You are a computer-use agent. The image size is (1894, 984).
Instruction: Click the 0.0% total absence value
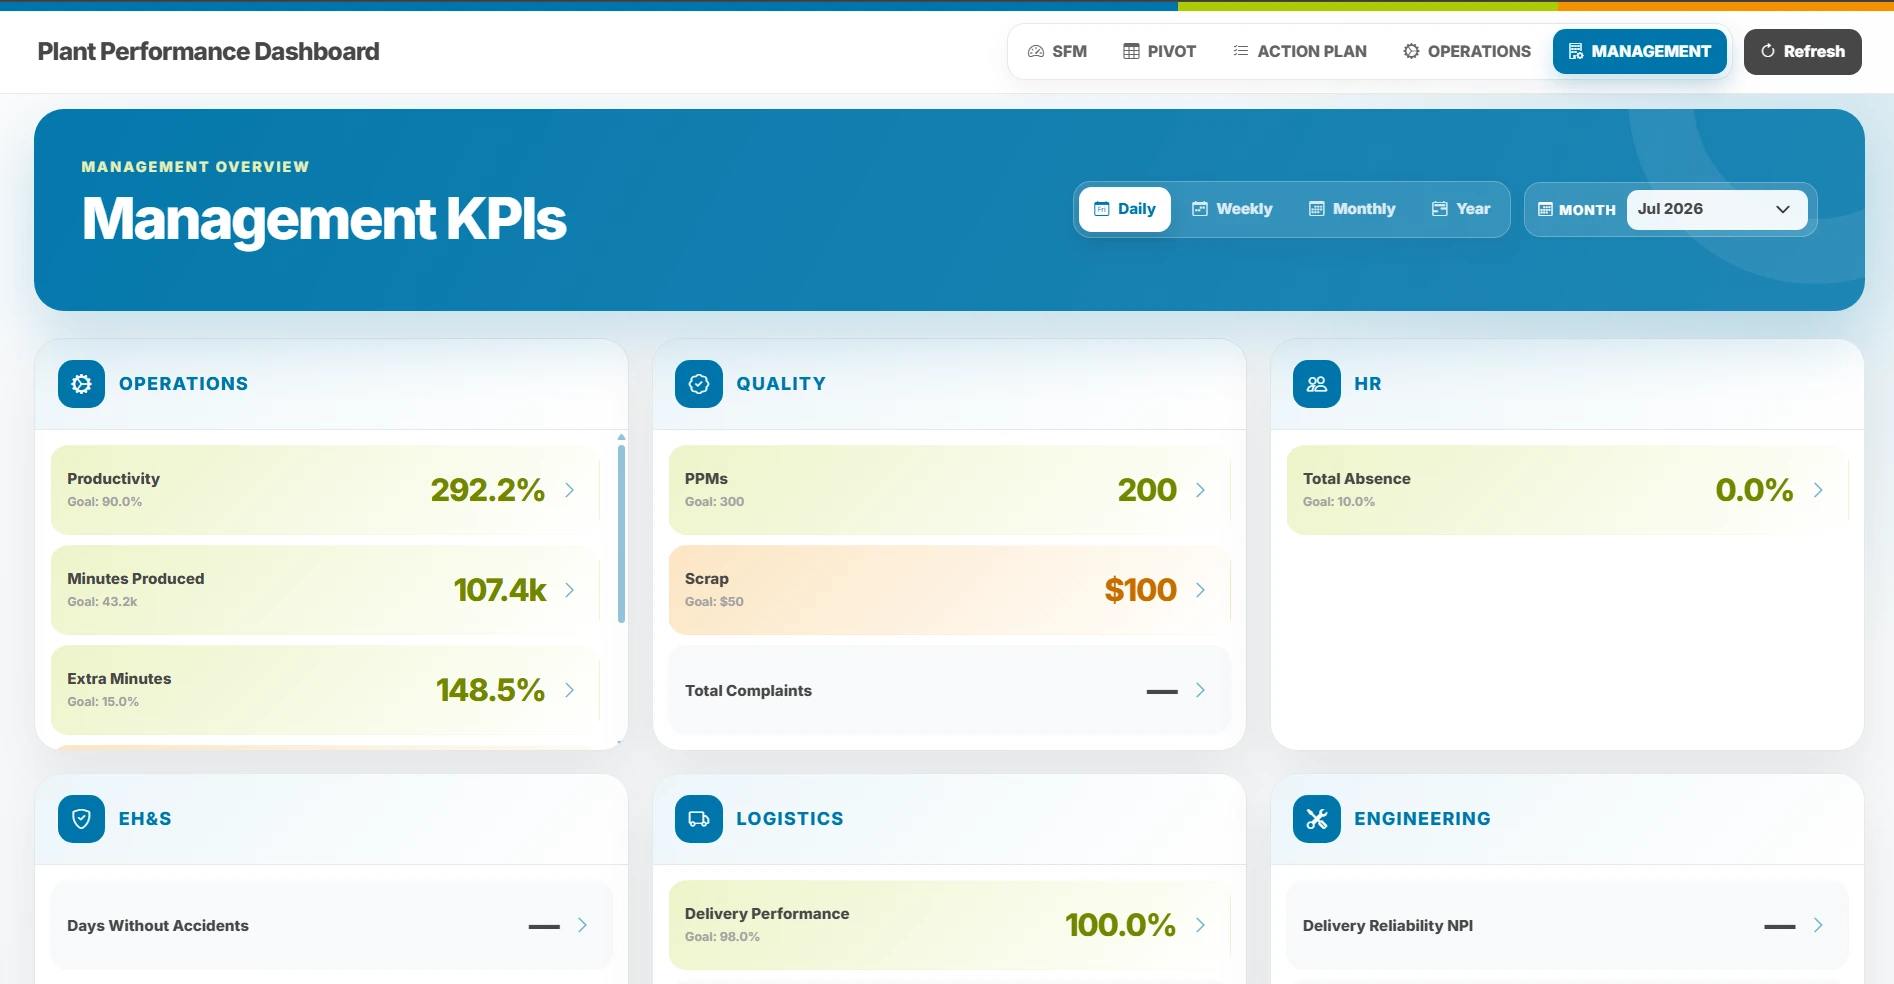[1754, 490]
